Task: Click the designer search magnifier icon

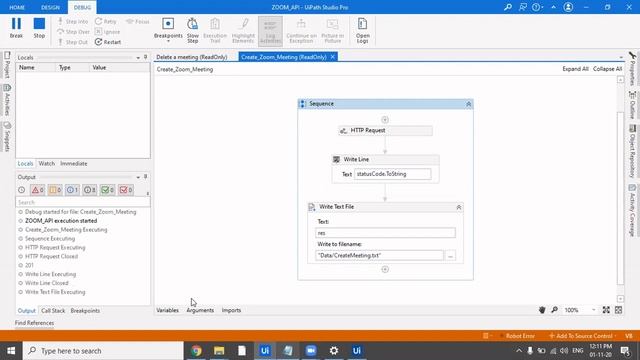Action: coord(555,310)
